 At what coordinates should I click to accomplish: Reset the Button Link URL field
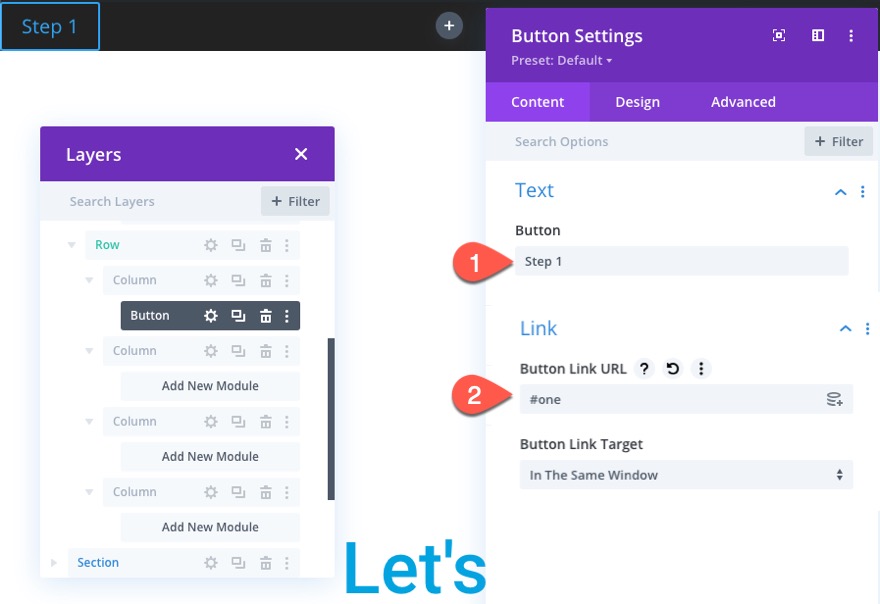click(672, 369)
